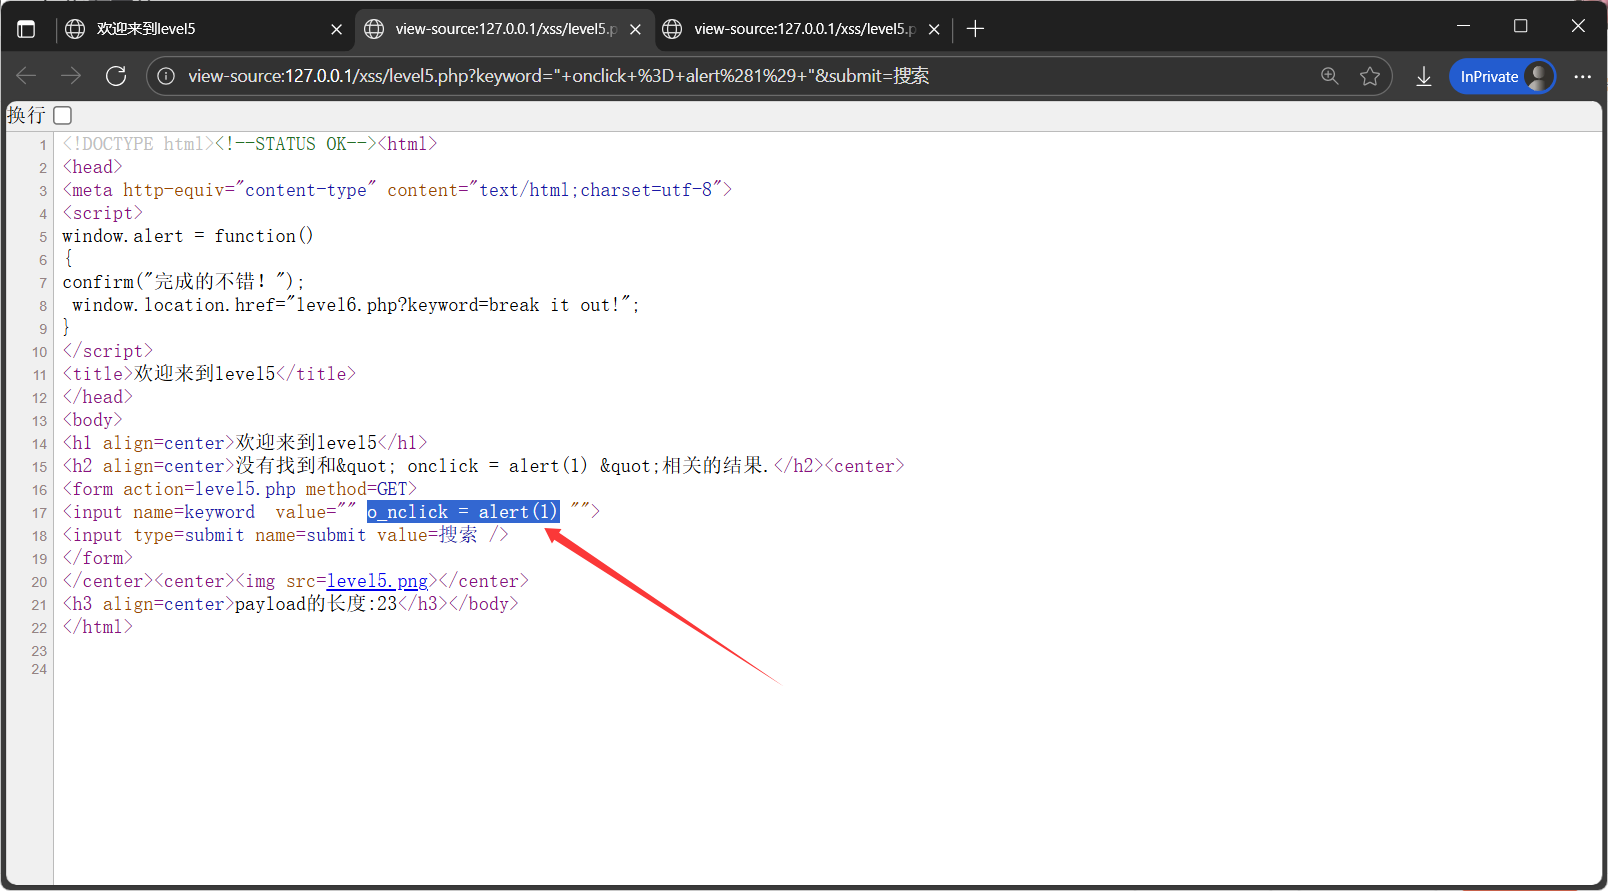Click the InPrivate profile button
1608x891 pixels.
pos(1503,76)
